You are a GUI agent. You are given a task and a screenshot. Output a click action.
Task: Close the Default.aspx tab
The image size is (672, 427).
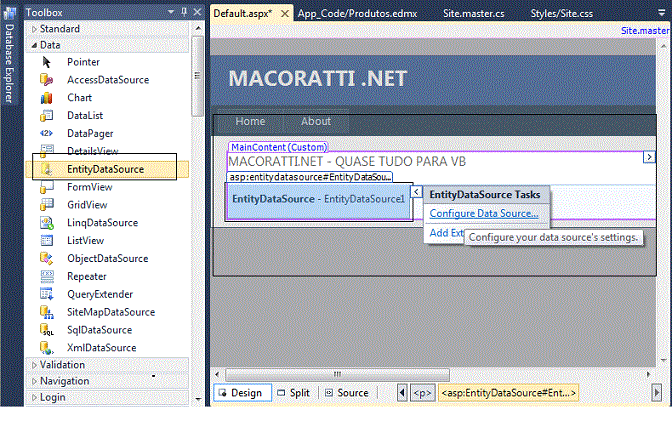click(x=285, y=14)
